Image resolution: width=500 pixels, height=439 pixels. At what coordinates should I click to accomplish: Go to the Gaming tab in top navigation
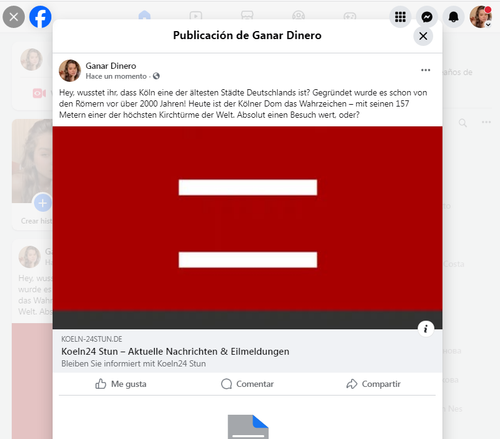[350, 15]
